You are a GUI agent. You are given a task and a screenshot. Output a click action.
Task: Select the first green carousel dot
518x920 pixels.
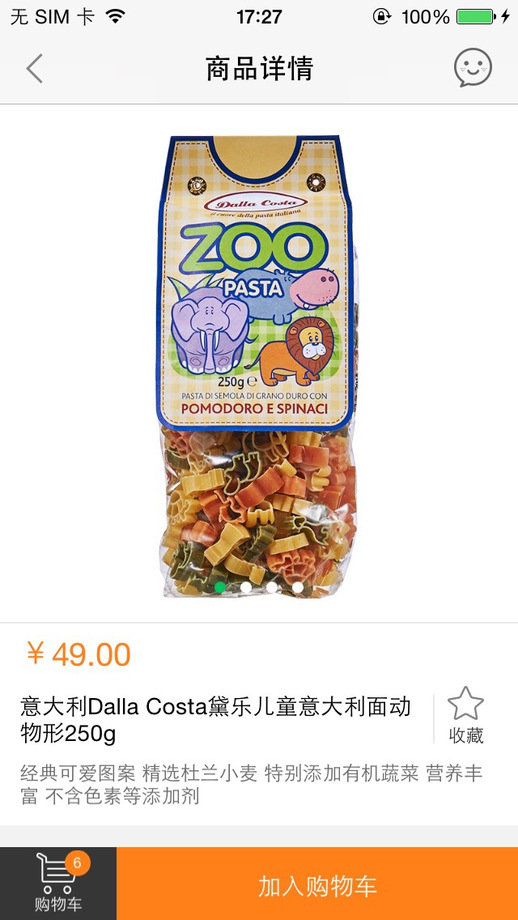click(x=220, y=587)
